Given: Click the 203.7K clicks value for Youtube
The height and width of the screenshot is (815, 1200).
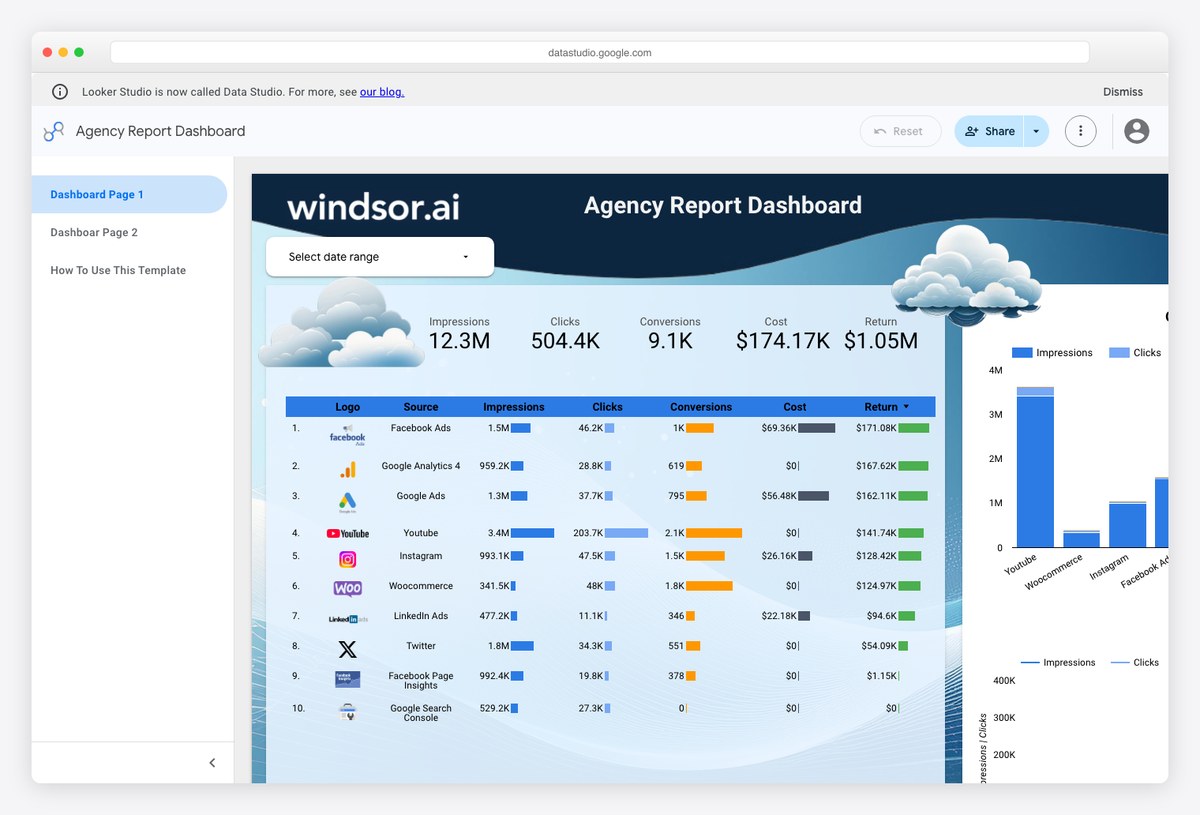Looking at the screenshot, I should (x=588, y=533).
